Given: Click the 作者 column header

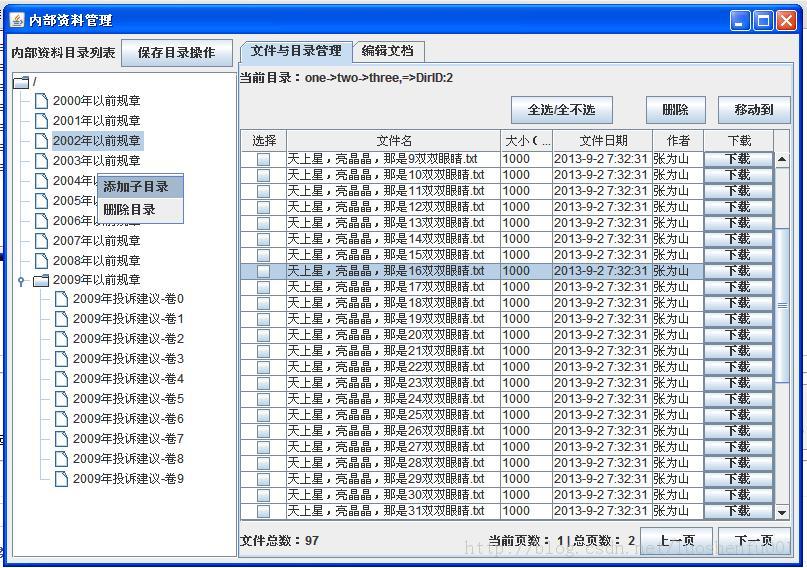Looking at the screenshot, I should [x=678, y=140].
